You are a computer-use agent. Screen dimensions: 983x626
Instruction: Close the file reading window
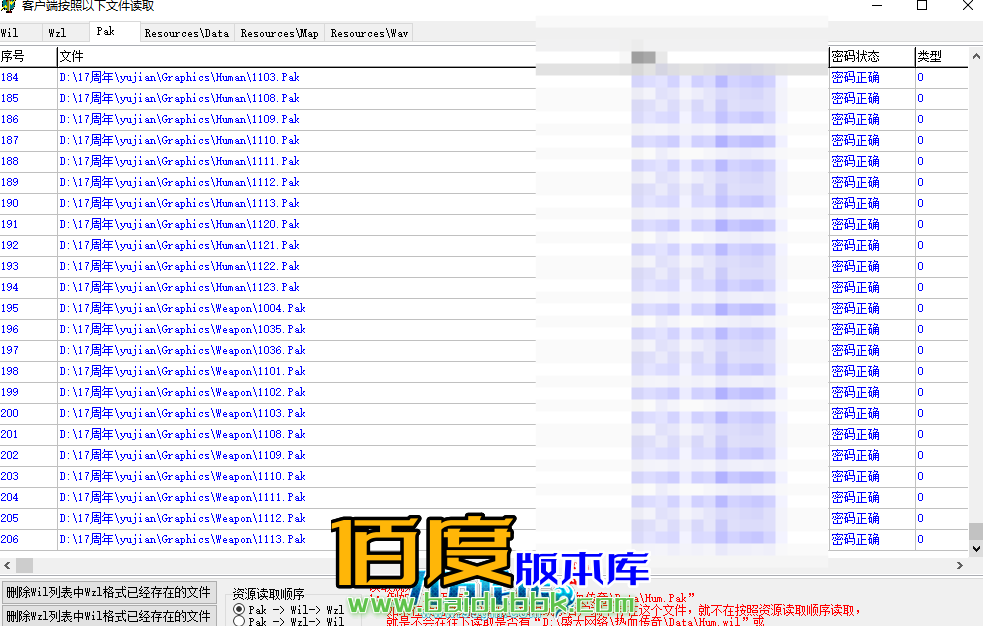966,6
